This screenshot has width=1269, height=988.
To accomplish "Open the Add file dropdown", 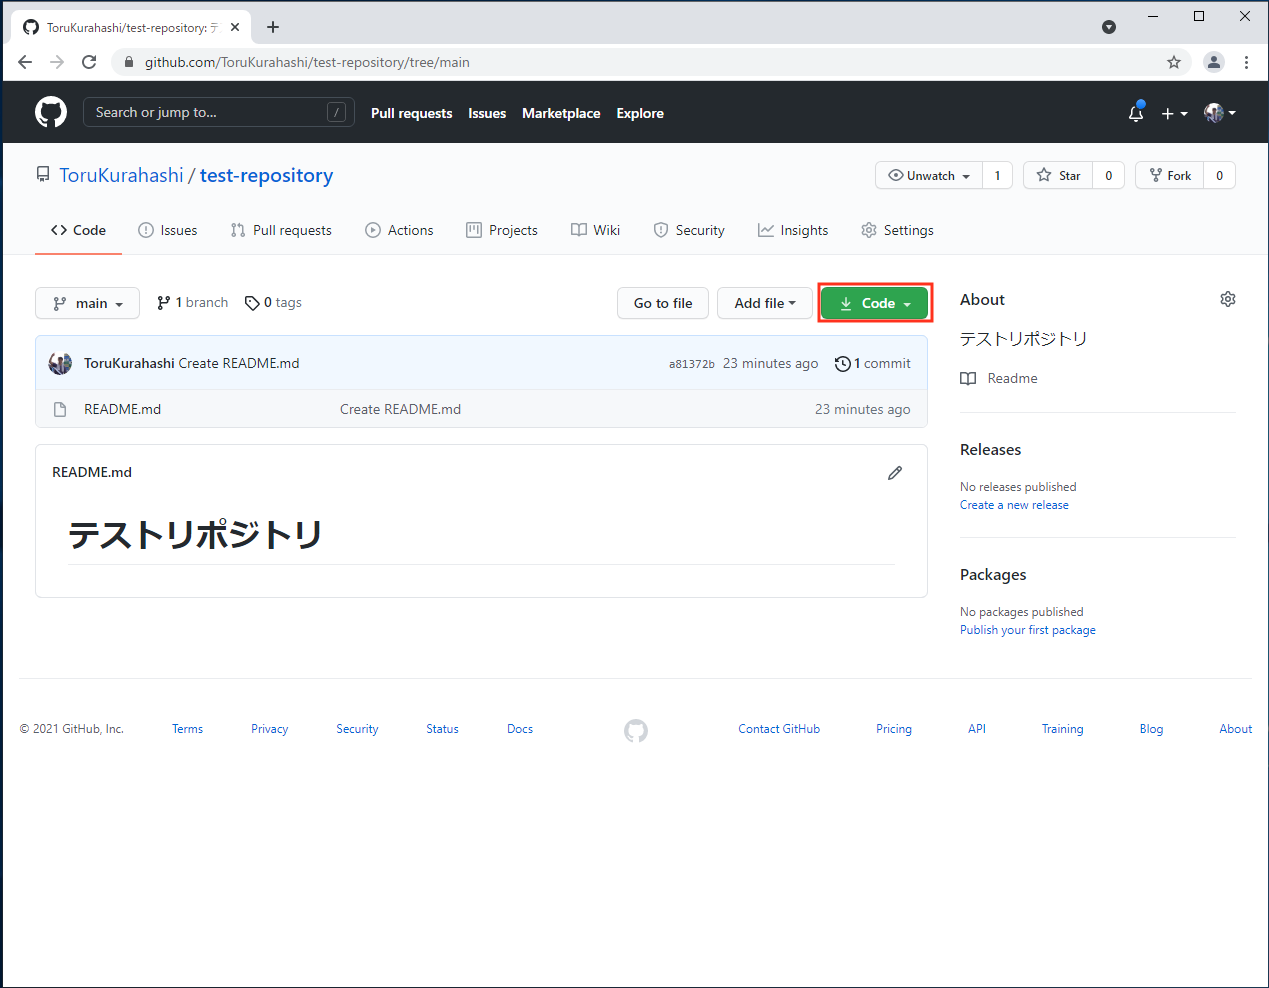I will pos(765,303).
